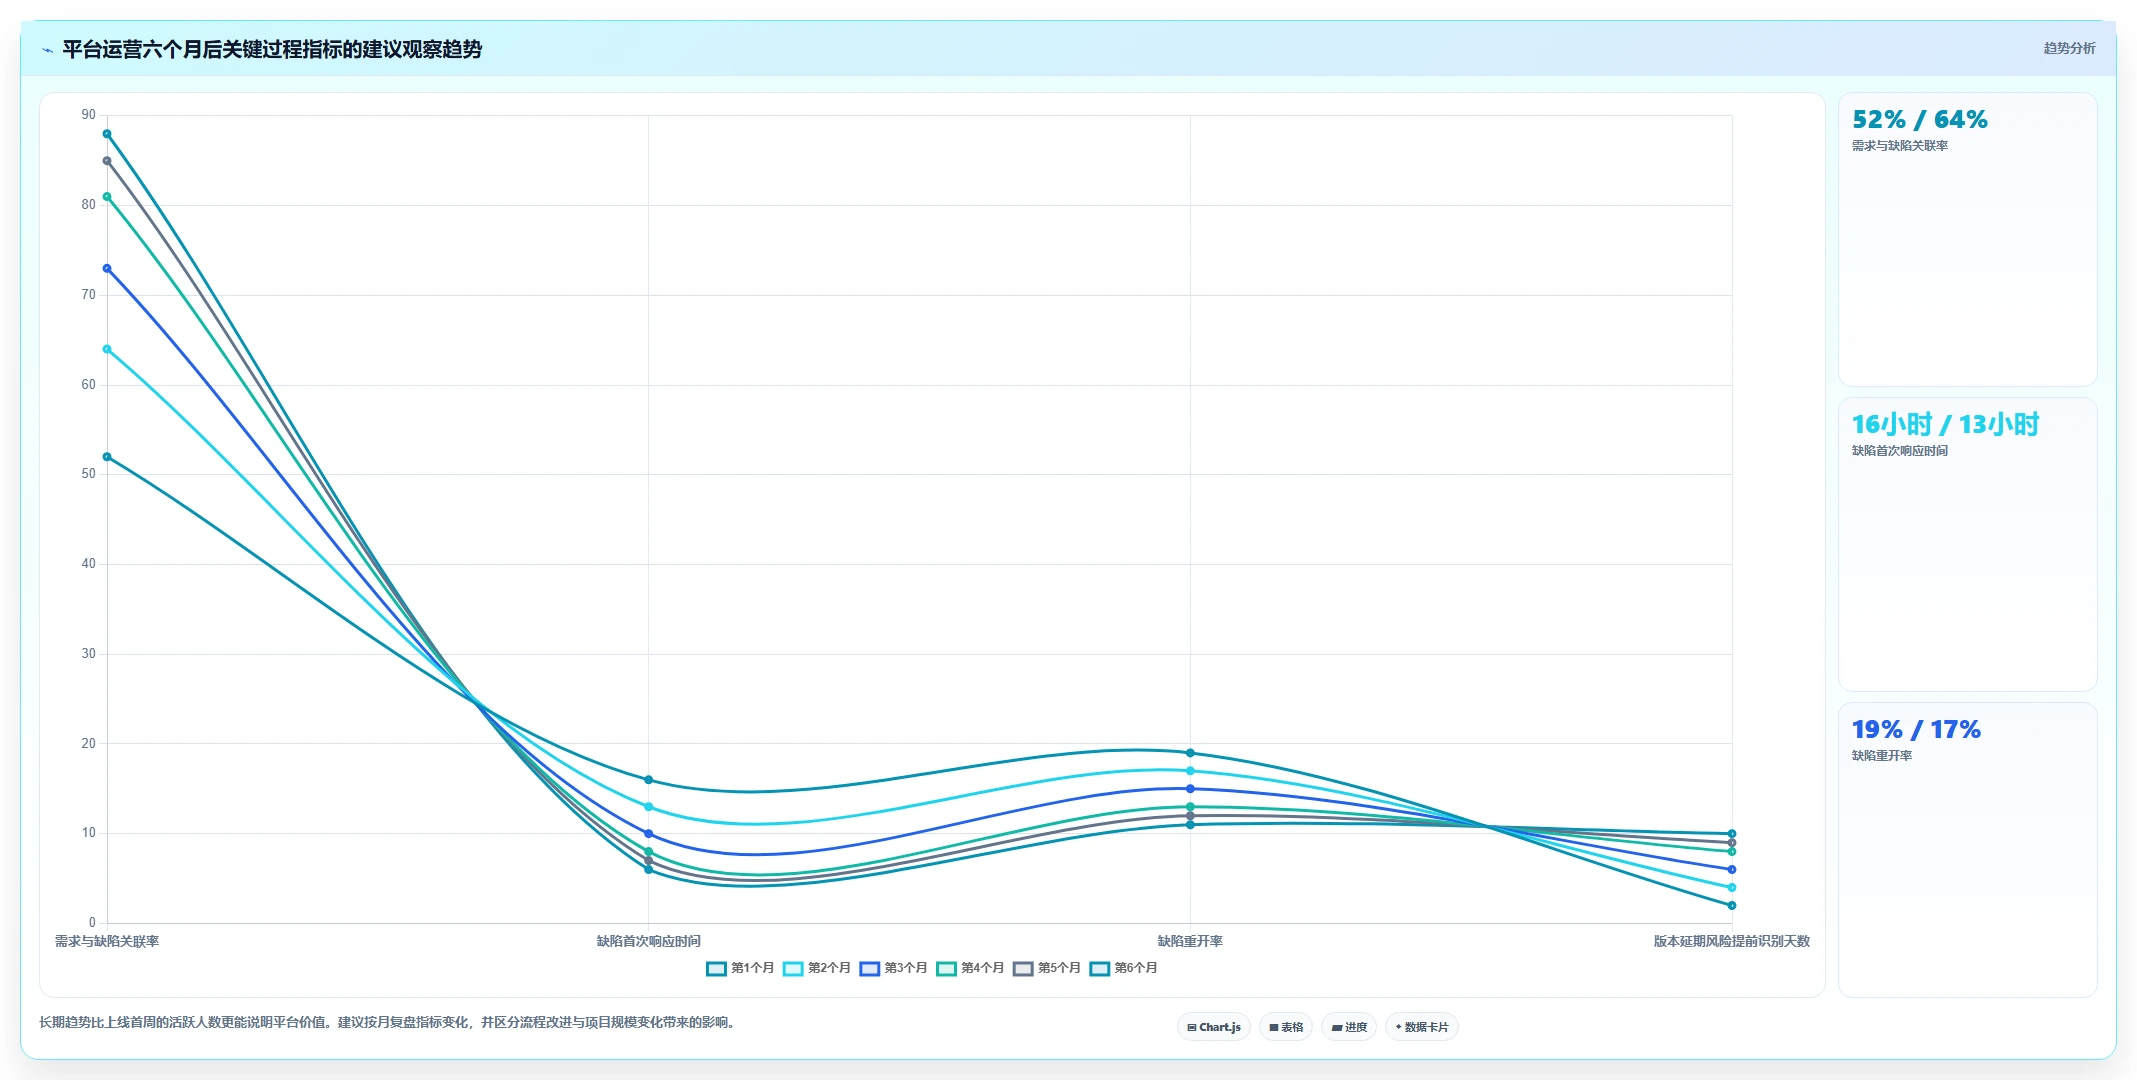This screenshot has width=2137, height=1080.
Task: Click the lowest point at 2 on 版本延期风险提前识别天数
Action: 1732,906
